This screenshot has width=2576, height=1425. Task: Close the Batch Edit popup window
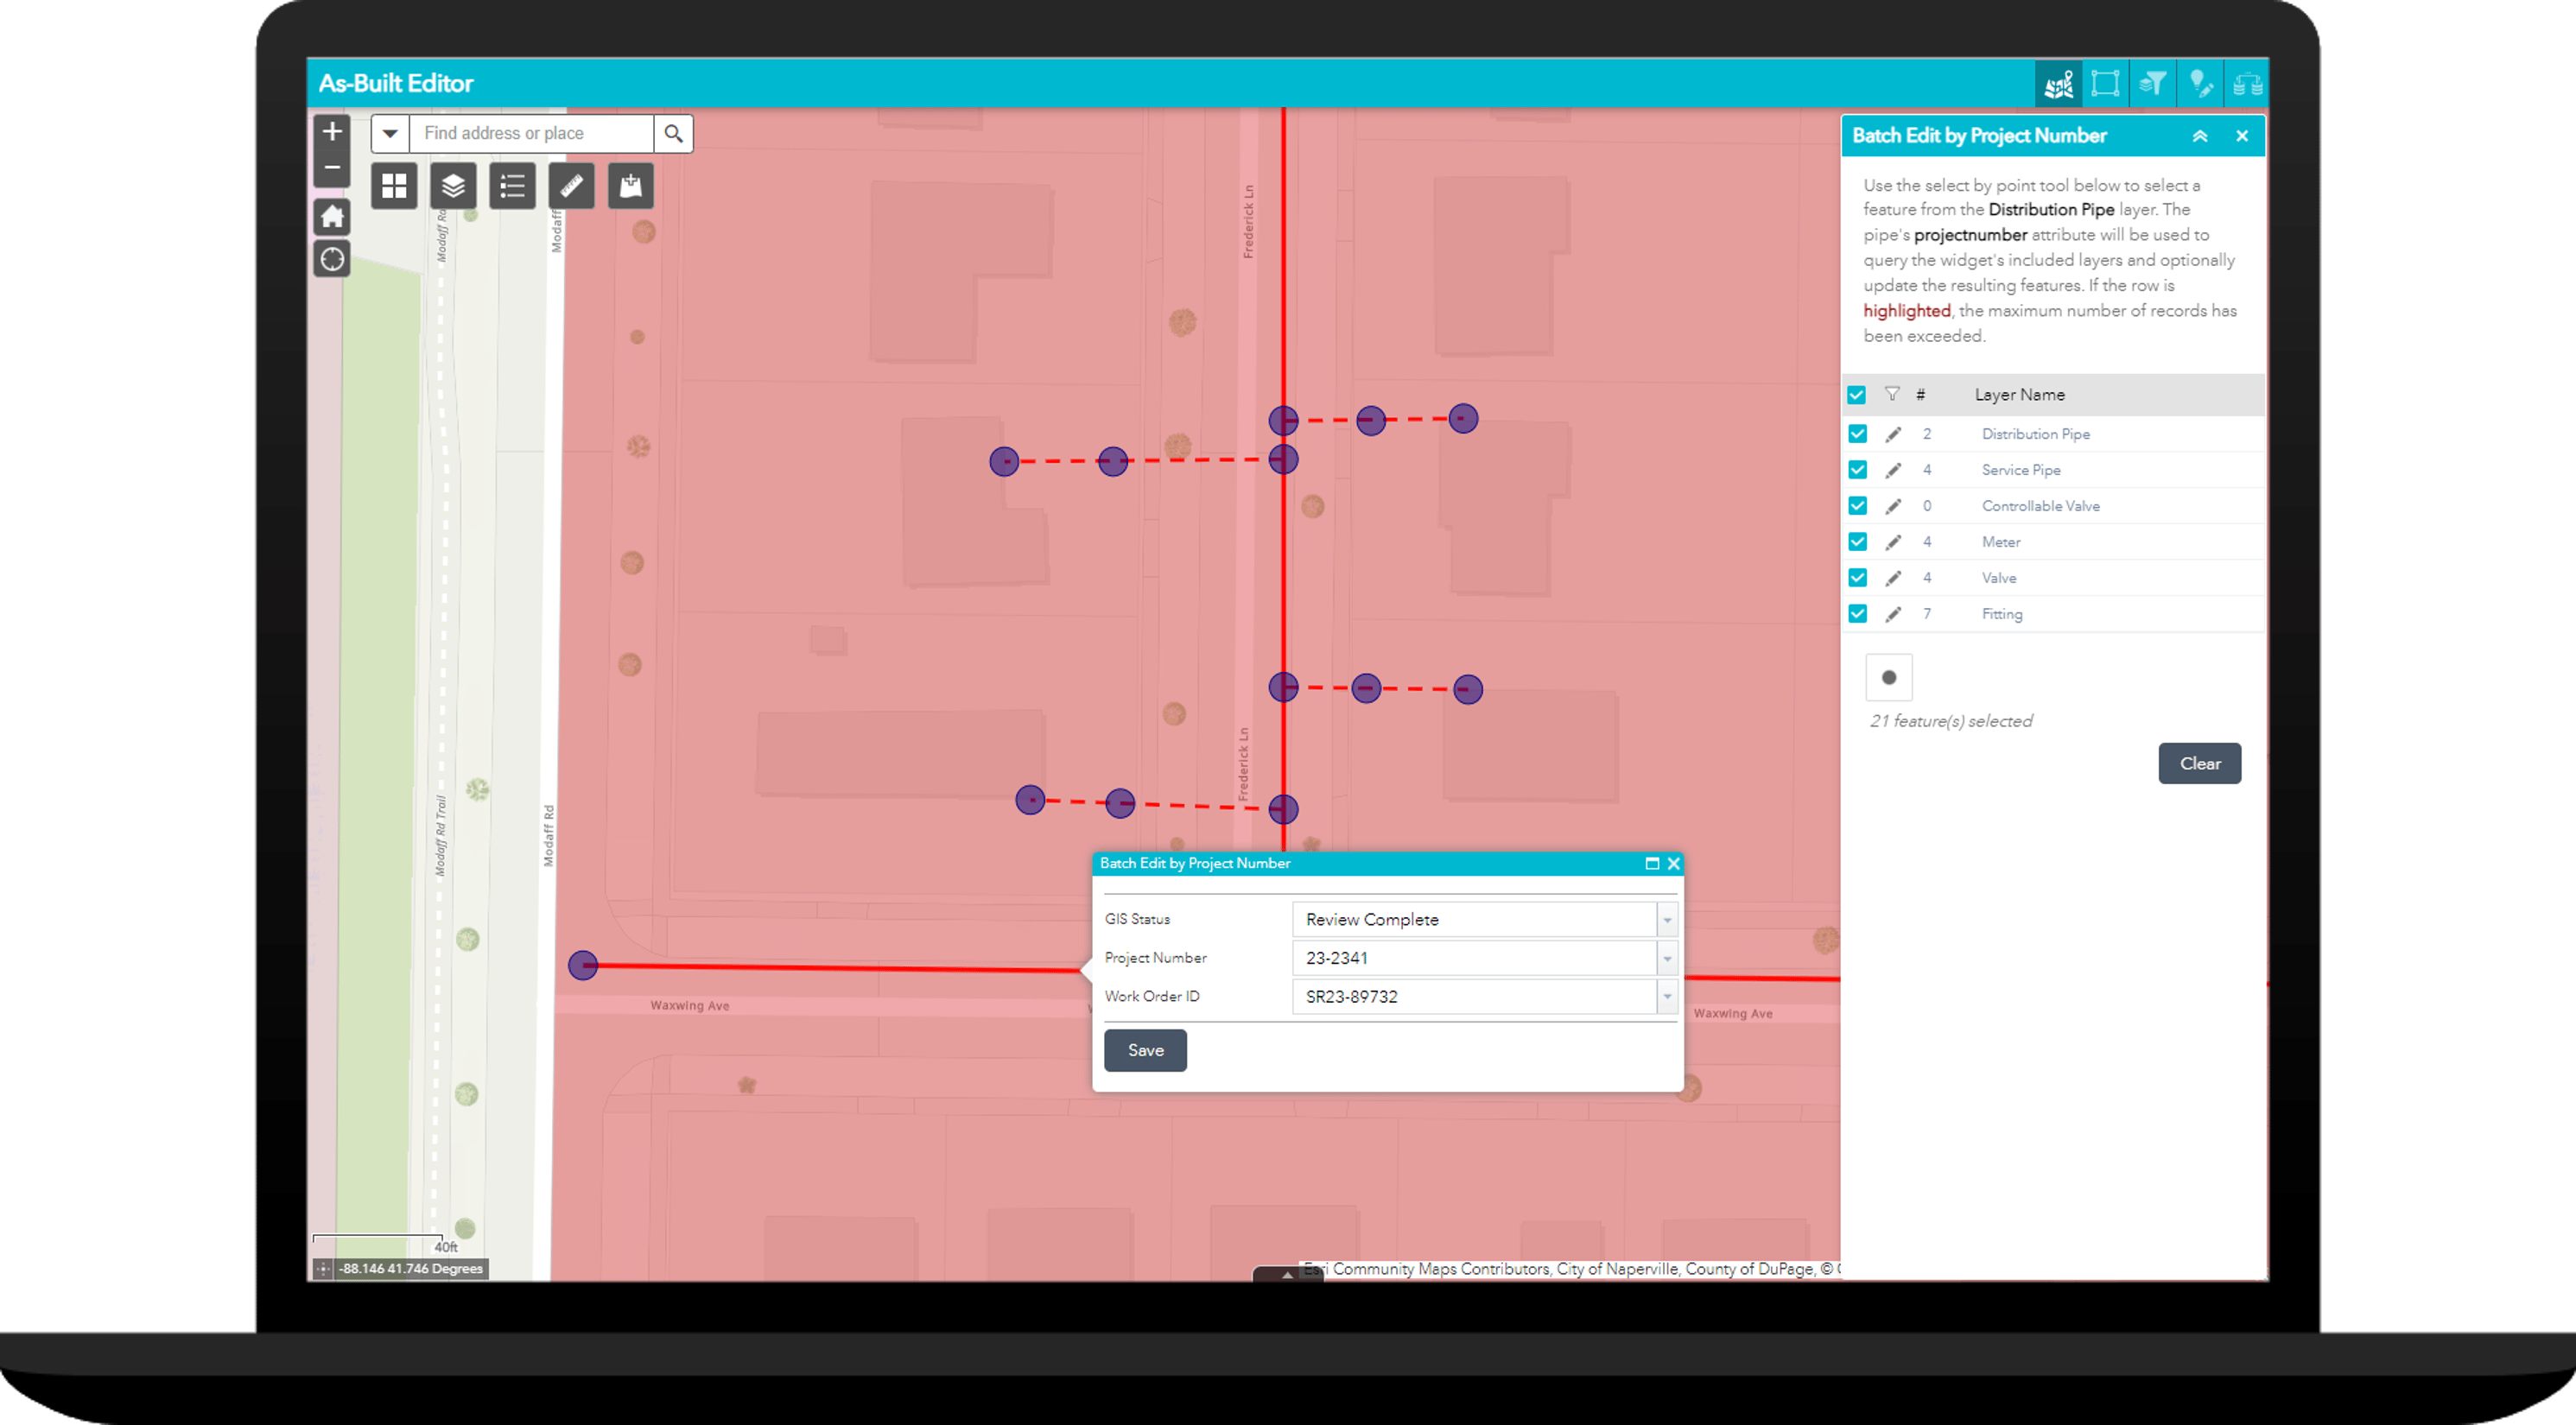tap(1673, 863)
